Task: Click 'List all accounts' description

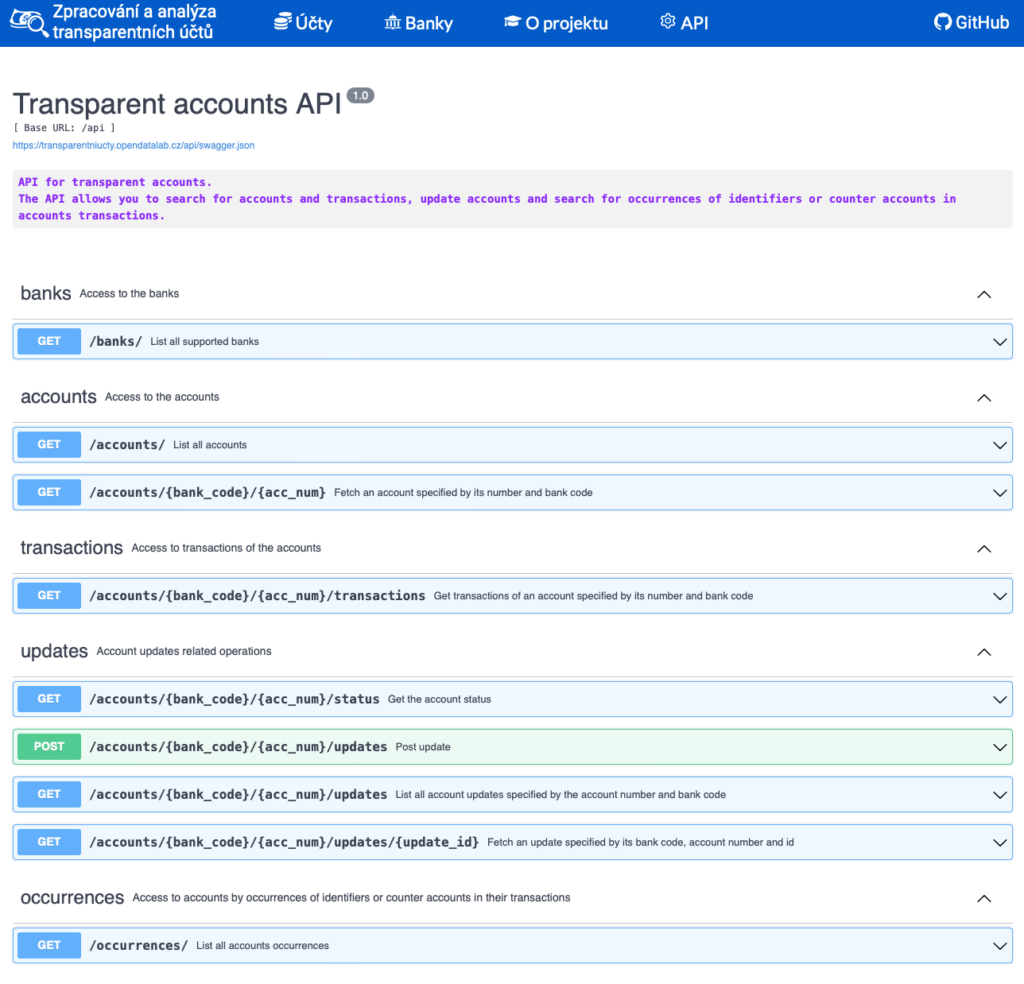Action: pos(210,445)
